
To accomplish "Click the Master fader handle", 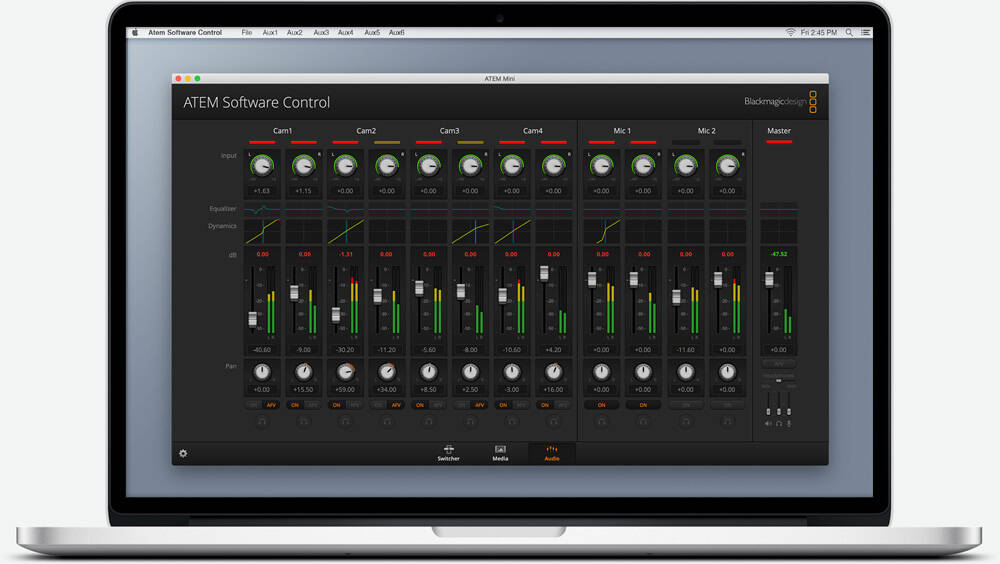I will (x=769, y=279).
